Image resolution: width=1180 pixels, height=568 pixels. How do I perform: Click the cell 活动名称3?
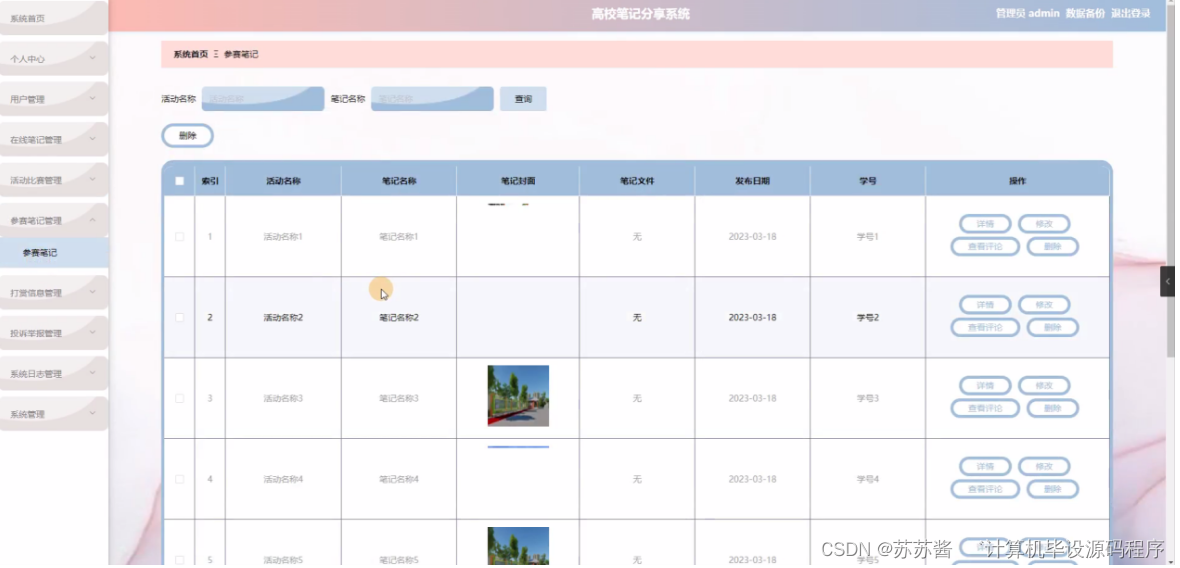click(x=283, y=399)
